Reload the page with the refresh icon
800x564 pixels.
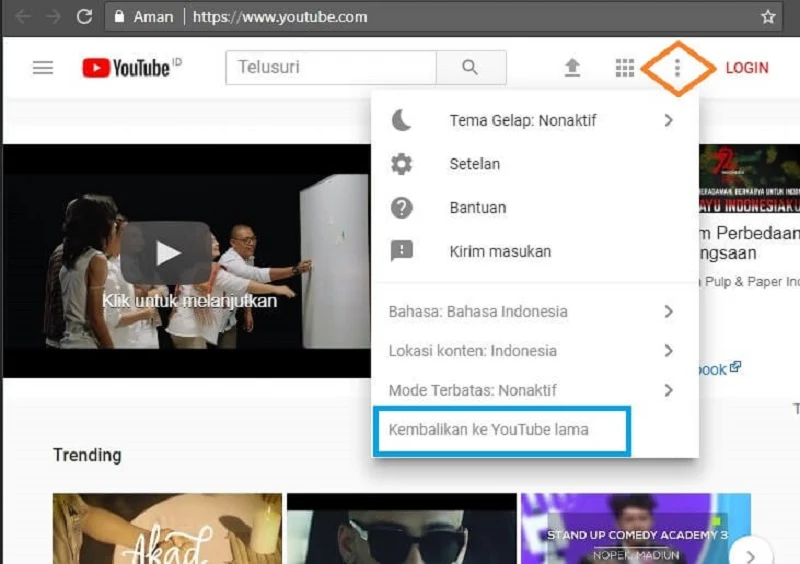(84, 17)
